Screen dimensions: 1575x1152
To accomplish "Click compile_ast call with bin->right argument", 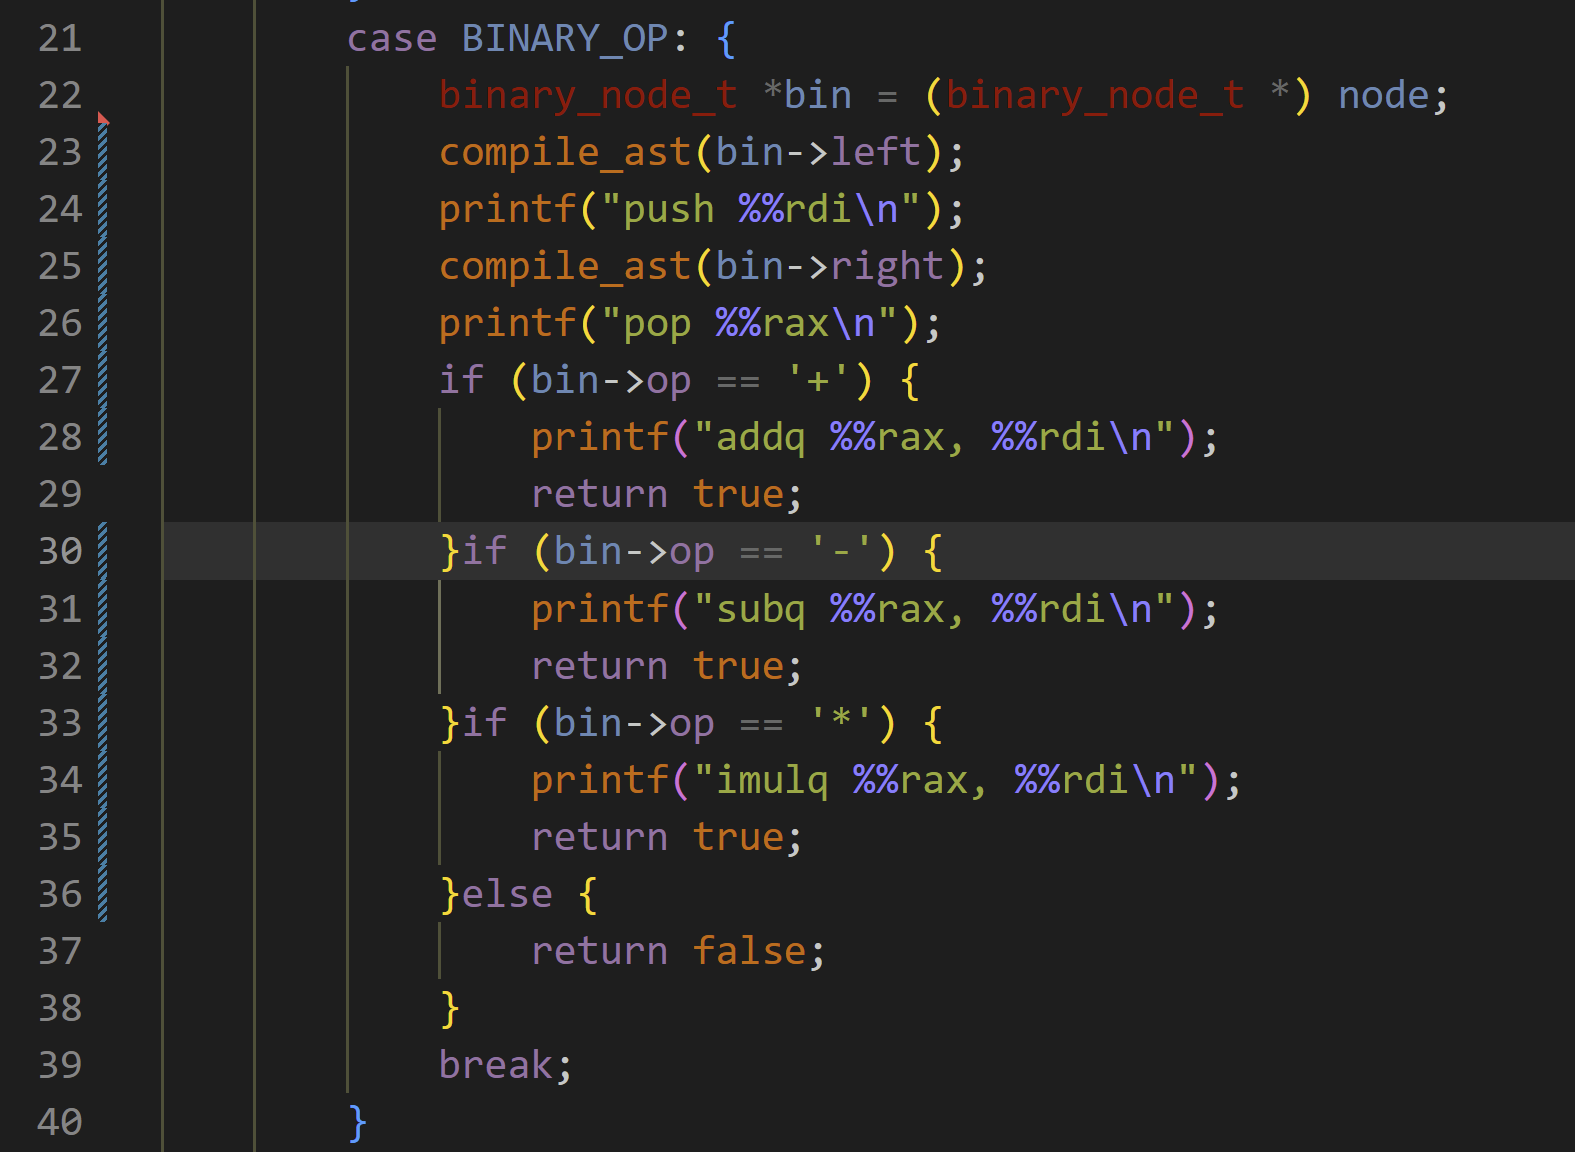I will click(565, 266).
